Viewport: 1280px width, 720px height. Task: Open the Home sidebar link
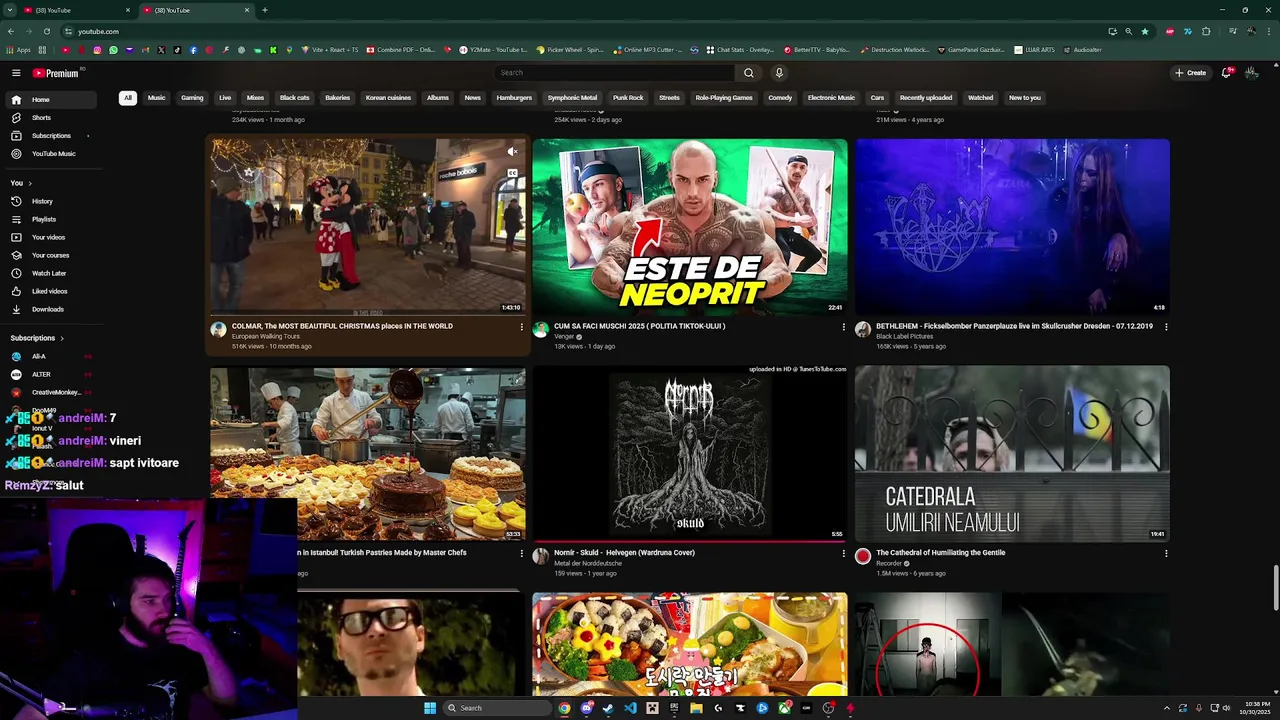point(50,100)
